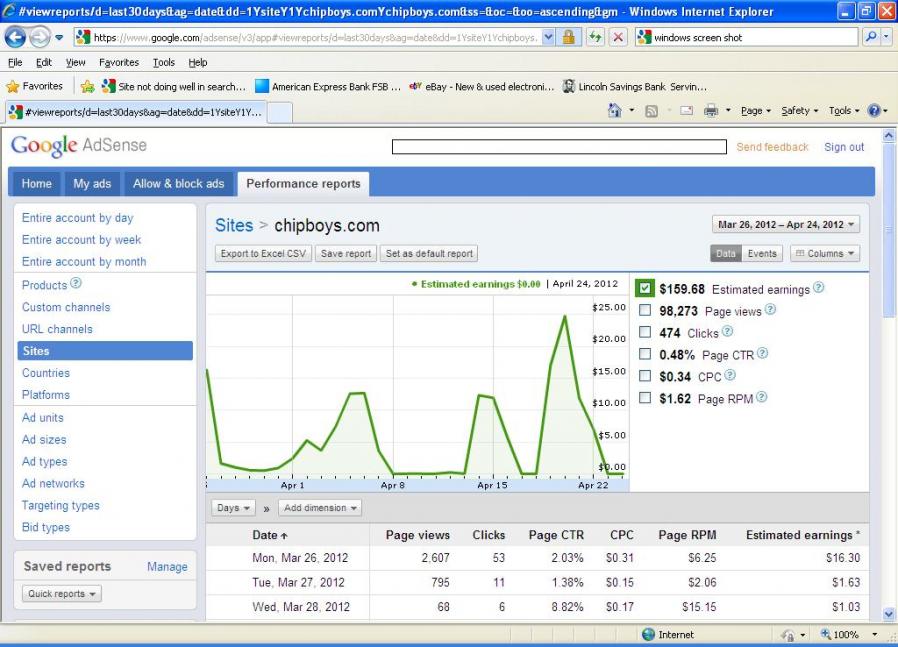
Task: Check the CPC metric checkbox
Action: click(645, 376)
